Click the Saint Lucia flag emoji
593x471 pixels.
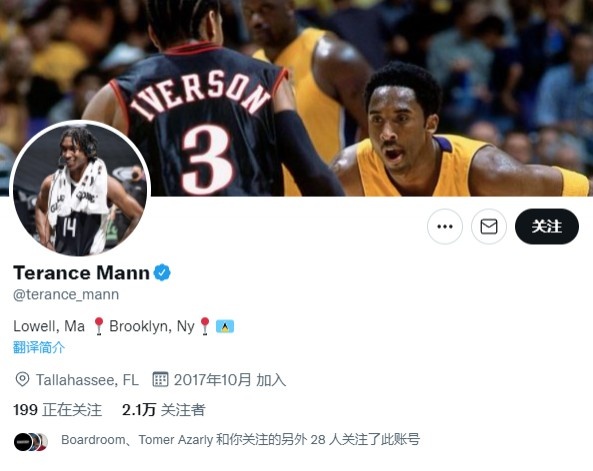point(225,326)
